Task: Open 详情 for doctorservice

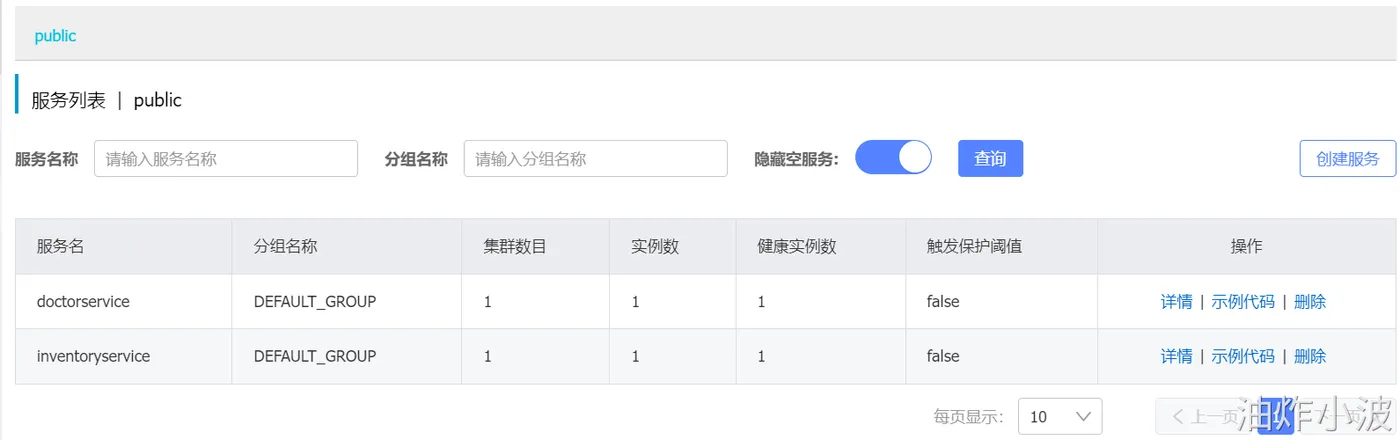Action: pos(1176,301)
